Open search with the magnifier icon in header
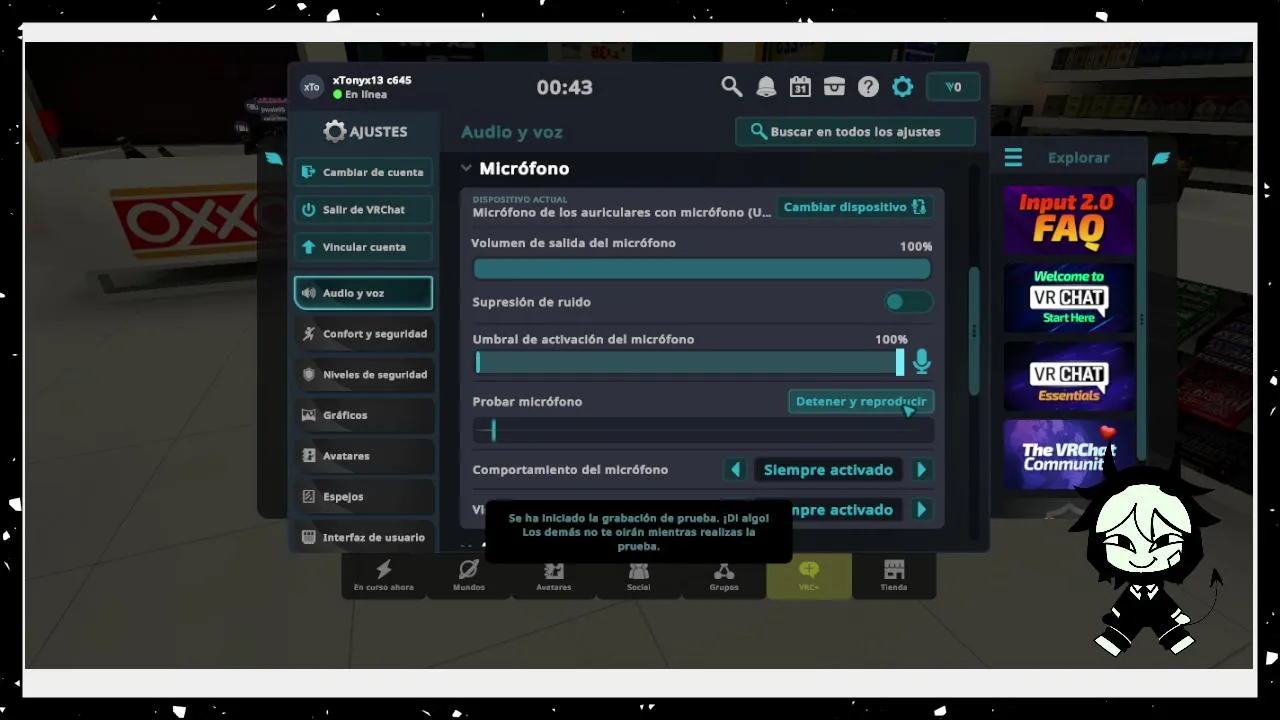The width and height of the screenshot is (1280, 720). tap(732, 87)
